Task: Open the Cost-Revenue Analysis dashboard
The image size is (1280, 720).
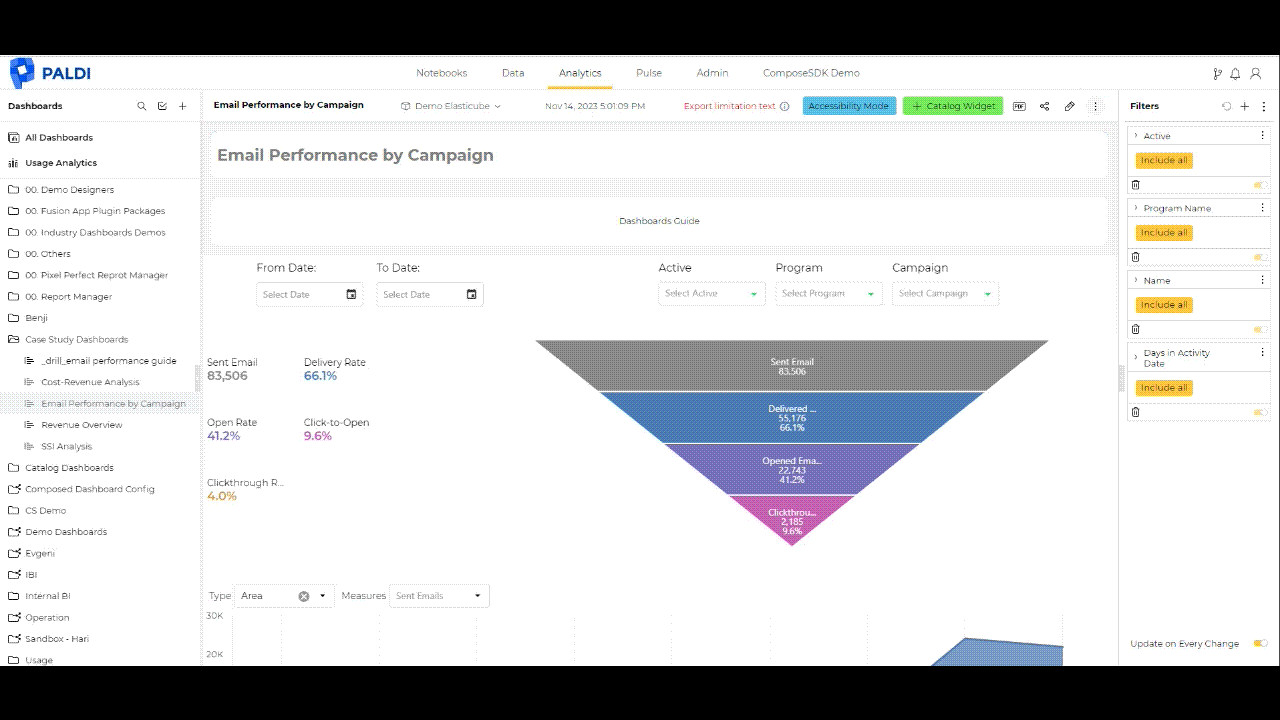Action: point(90,382)
